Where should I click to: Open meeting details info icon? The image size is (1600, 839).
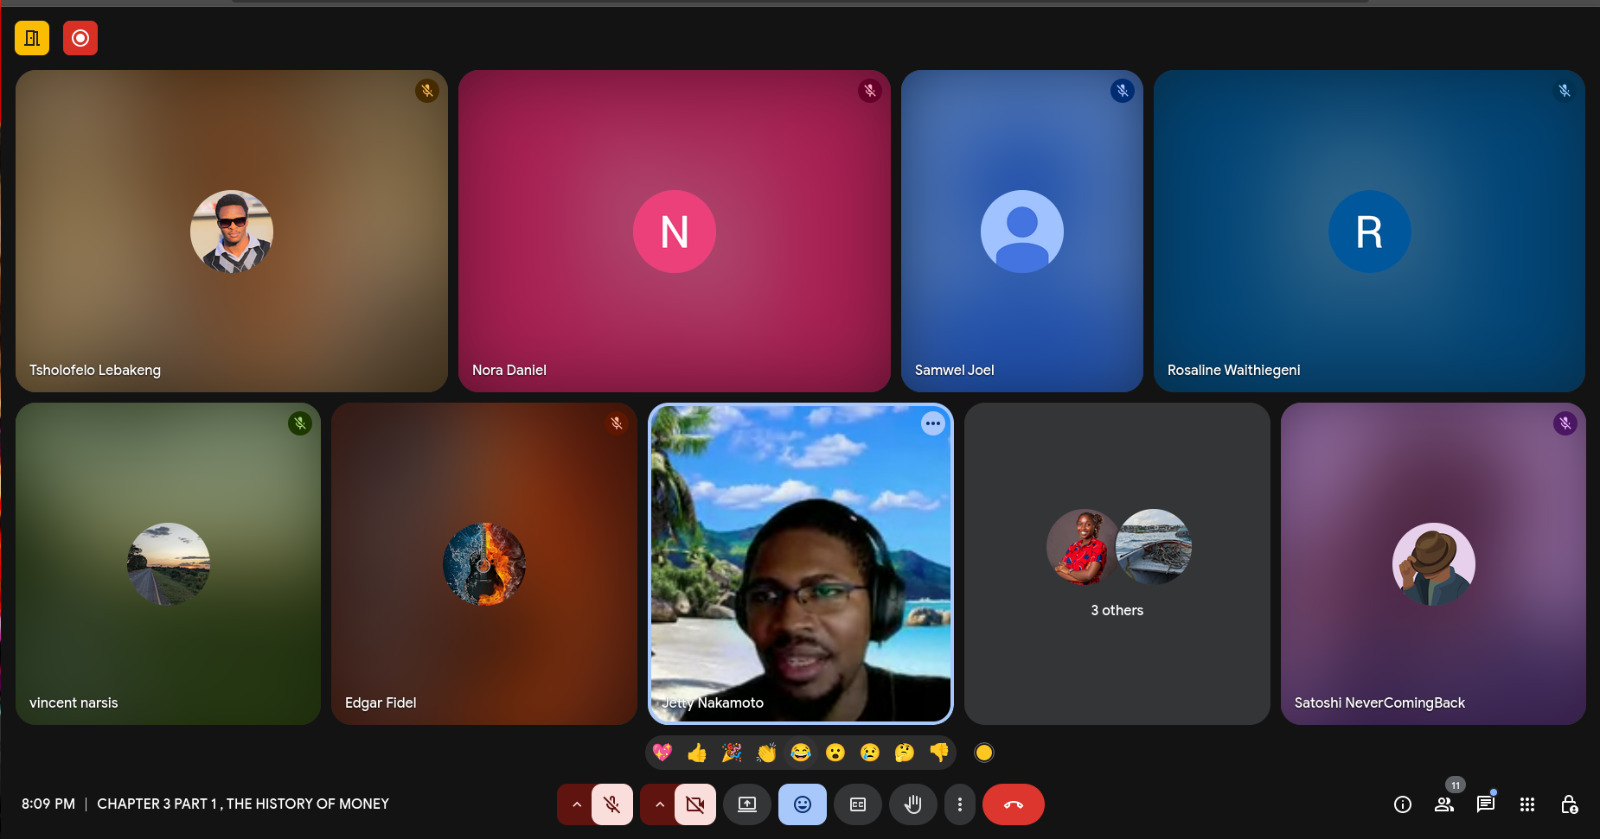[x=1402, y=804]
